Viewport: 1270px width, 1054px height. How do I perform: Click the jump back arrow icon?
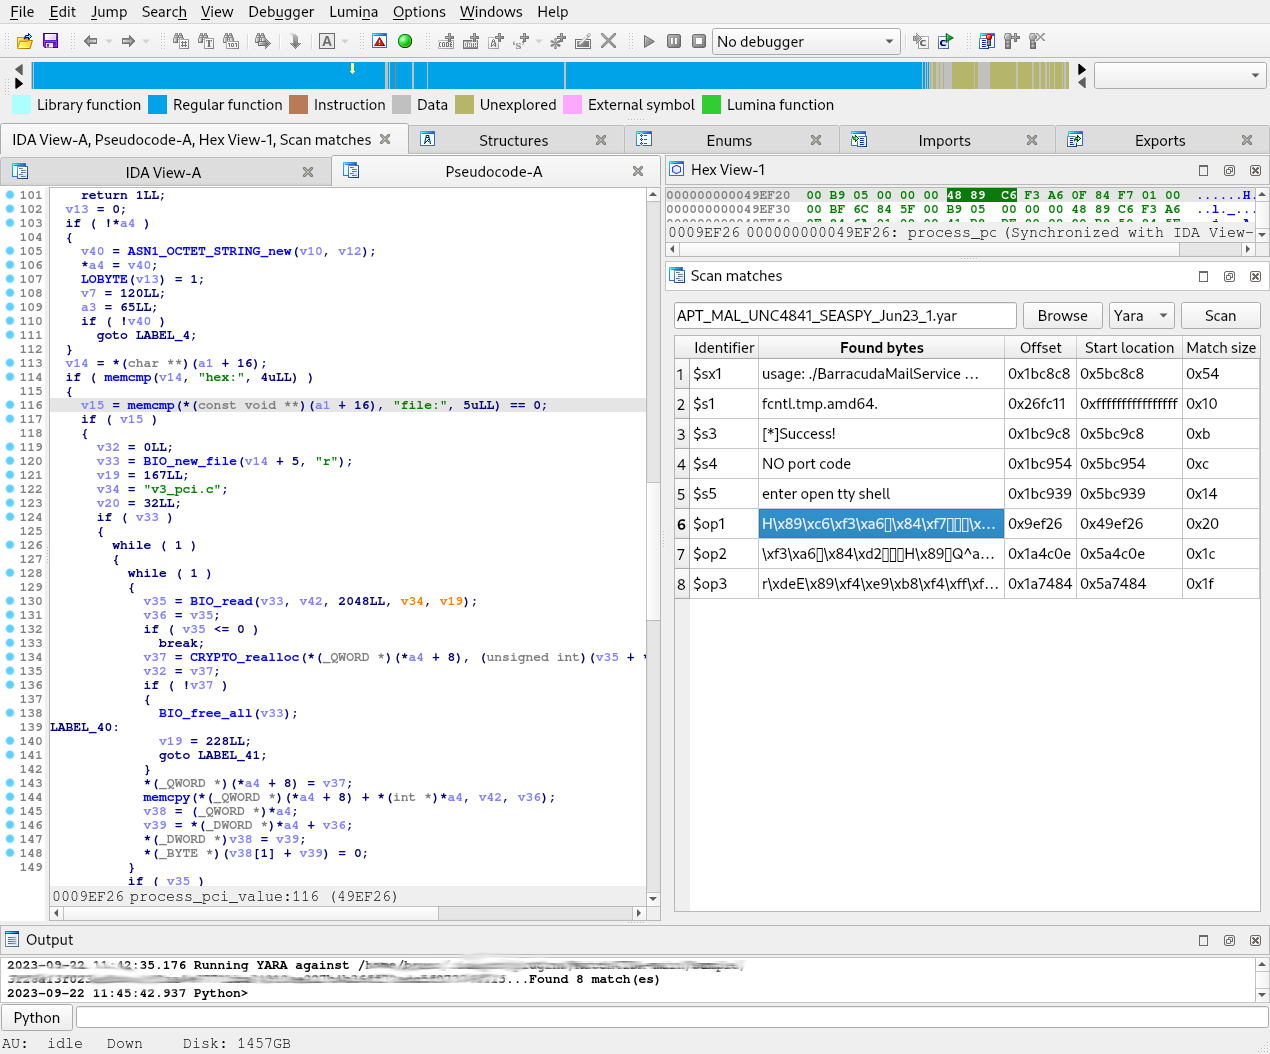pos(90,41)
